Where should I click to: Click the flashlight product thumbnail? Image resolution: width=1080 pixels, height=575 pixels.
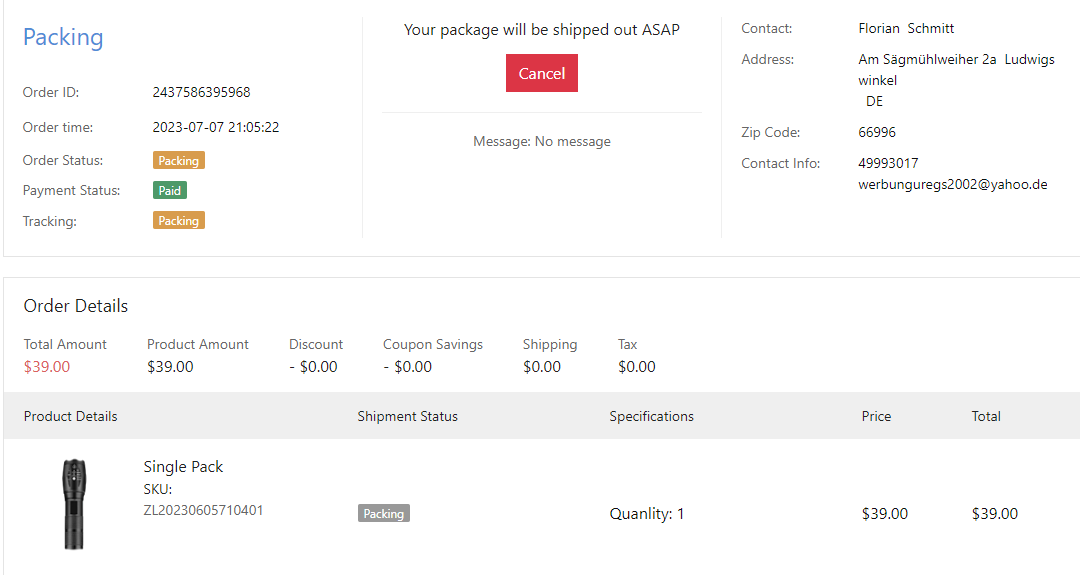71,504
